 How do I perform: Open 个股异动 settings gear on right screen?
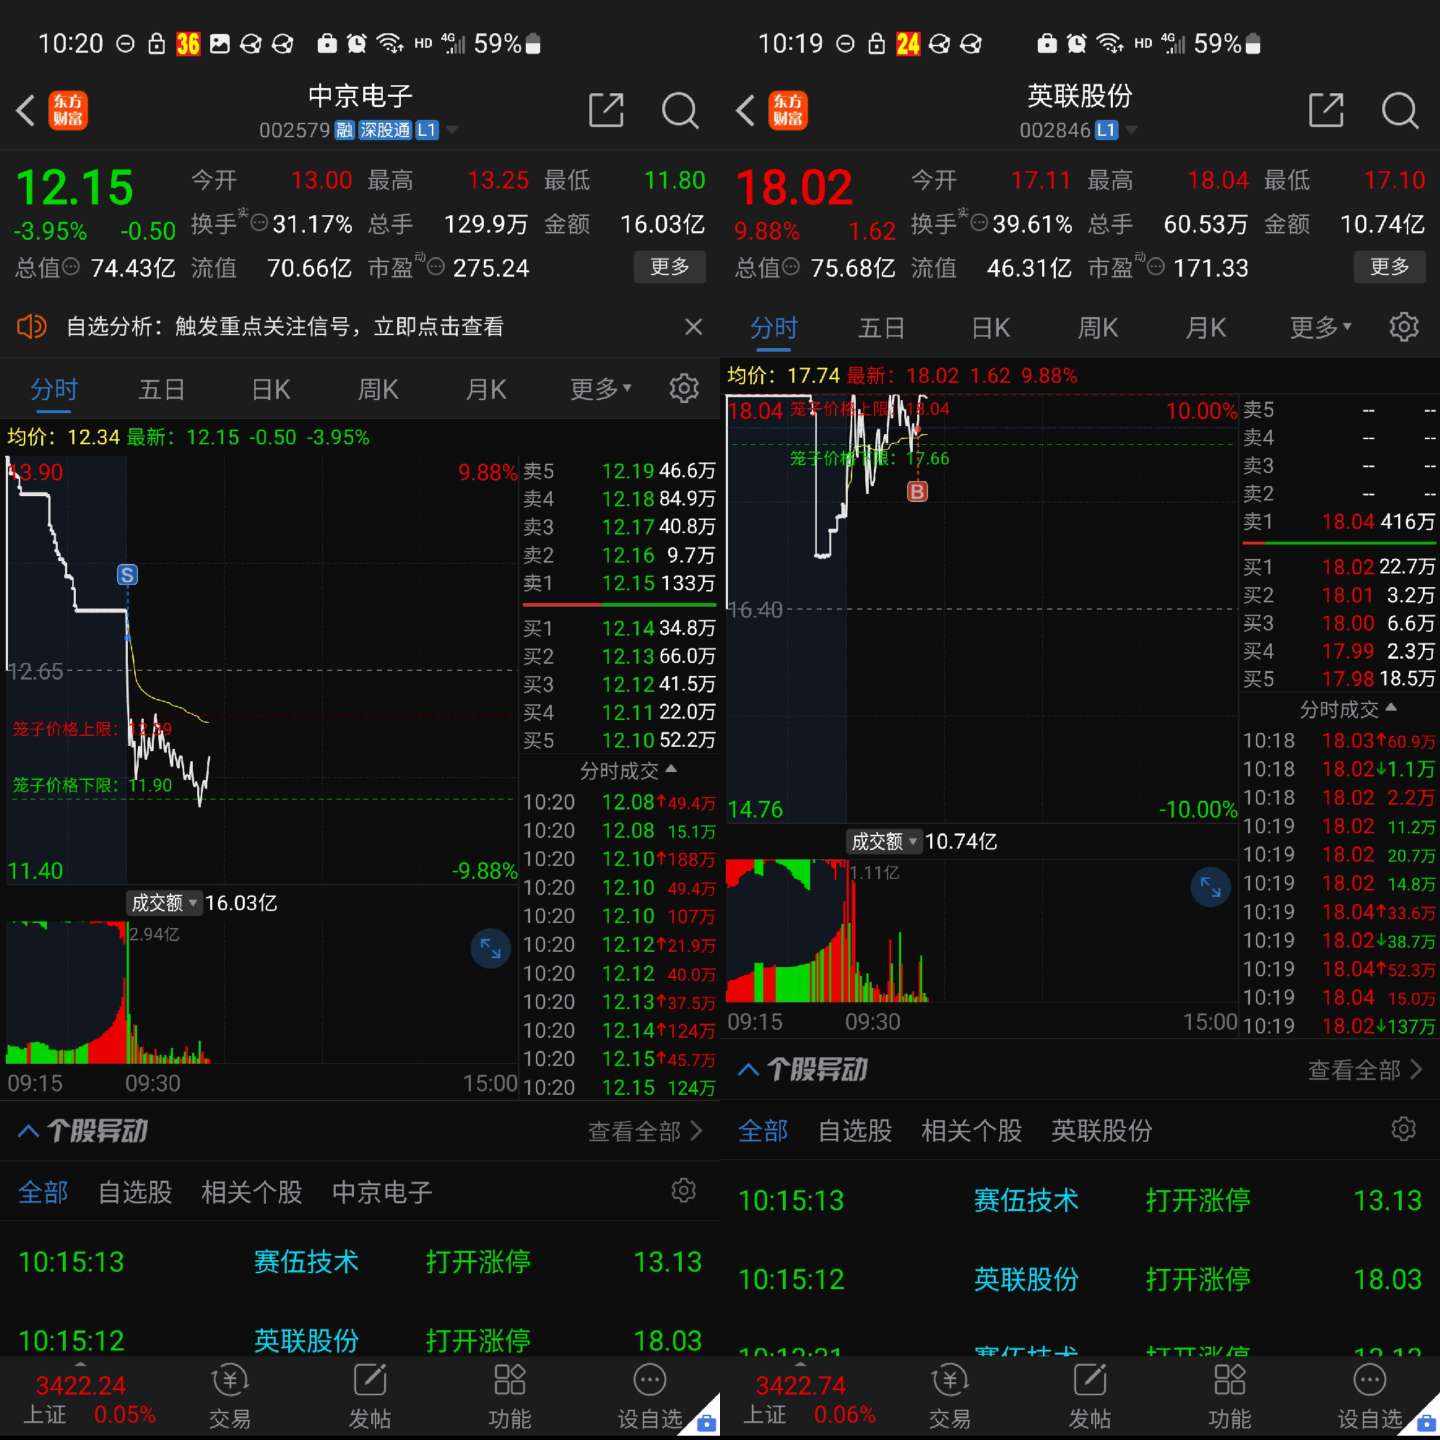pyautogui.click(x=1404, y=1129)
